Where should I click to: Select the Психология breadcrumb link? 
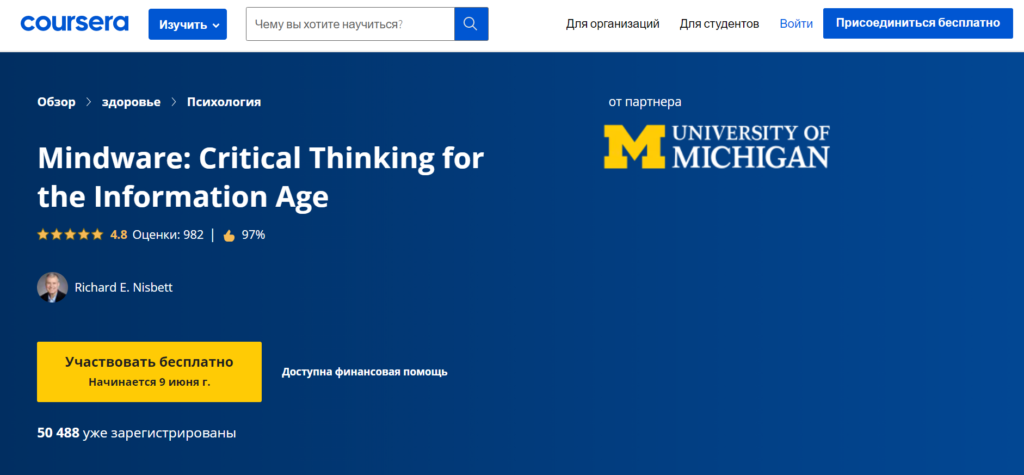(224, 102)
